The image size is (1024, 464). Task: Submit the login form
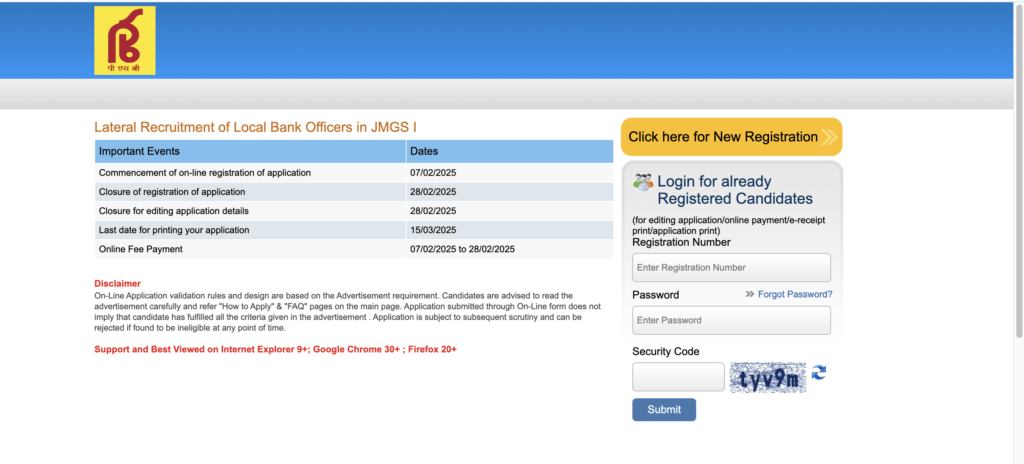coord(664,410)
